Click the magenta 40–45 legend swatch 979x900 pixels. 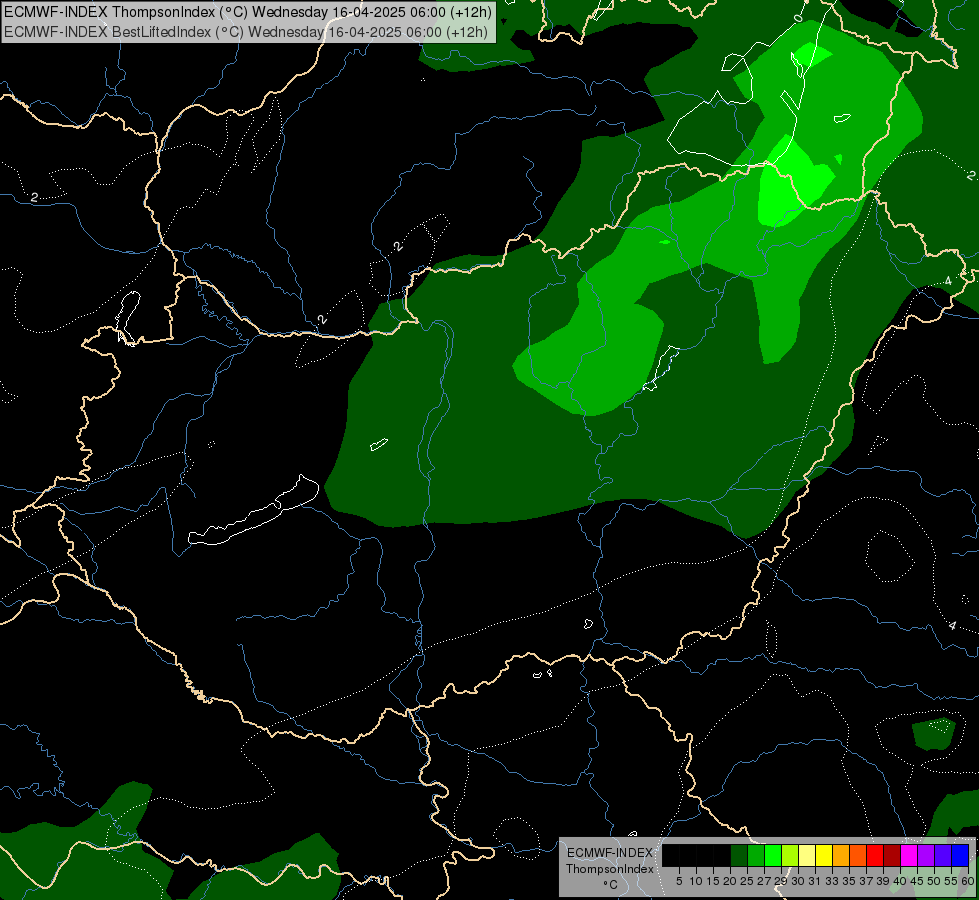pos(909,855)
